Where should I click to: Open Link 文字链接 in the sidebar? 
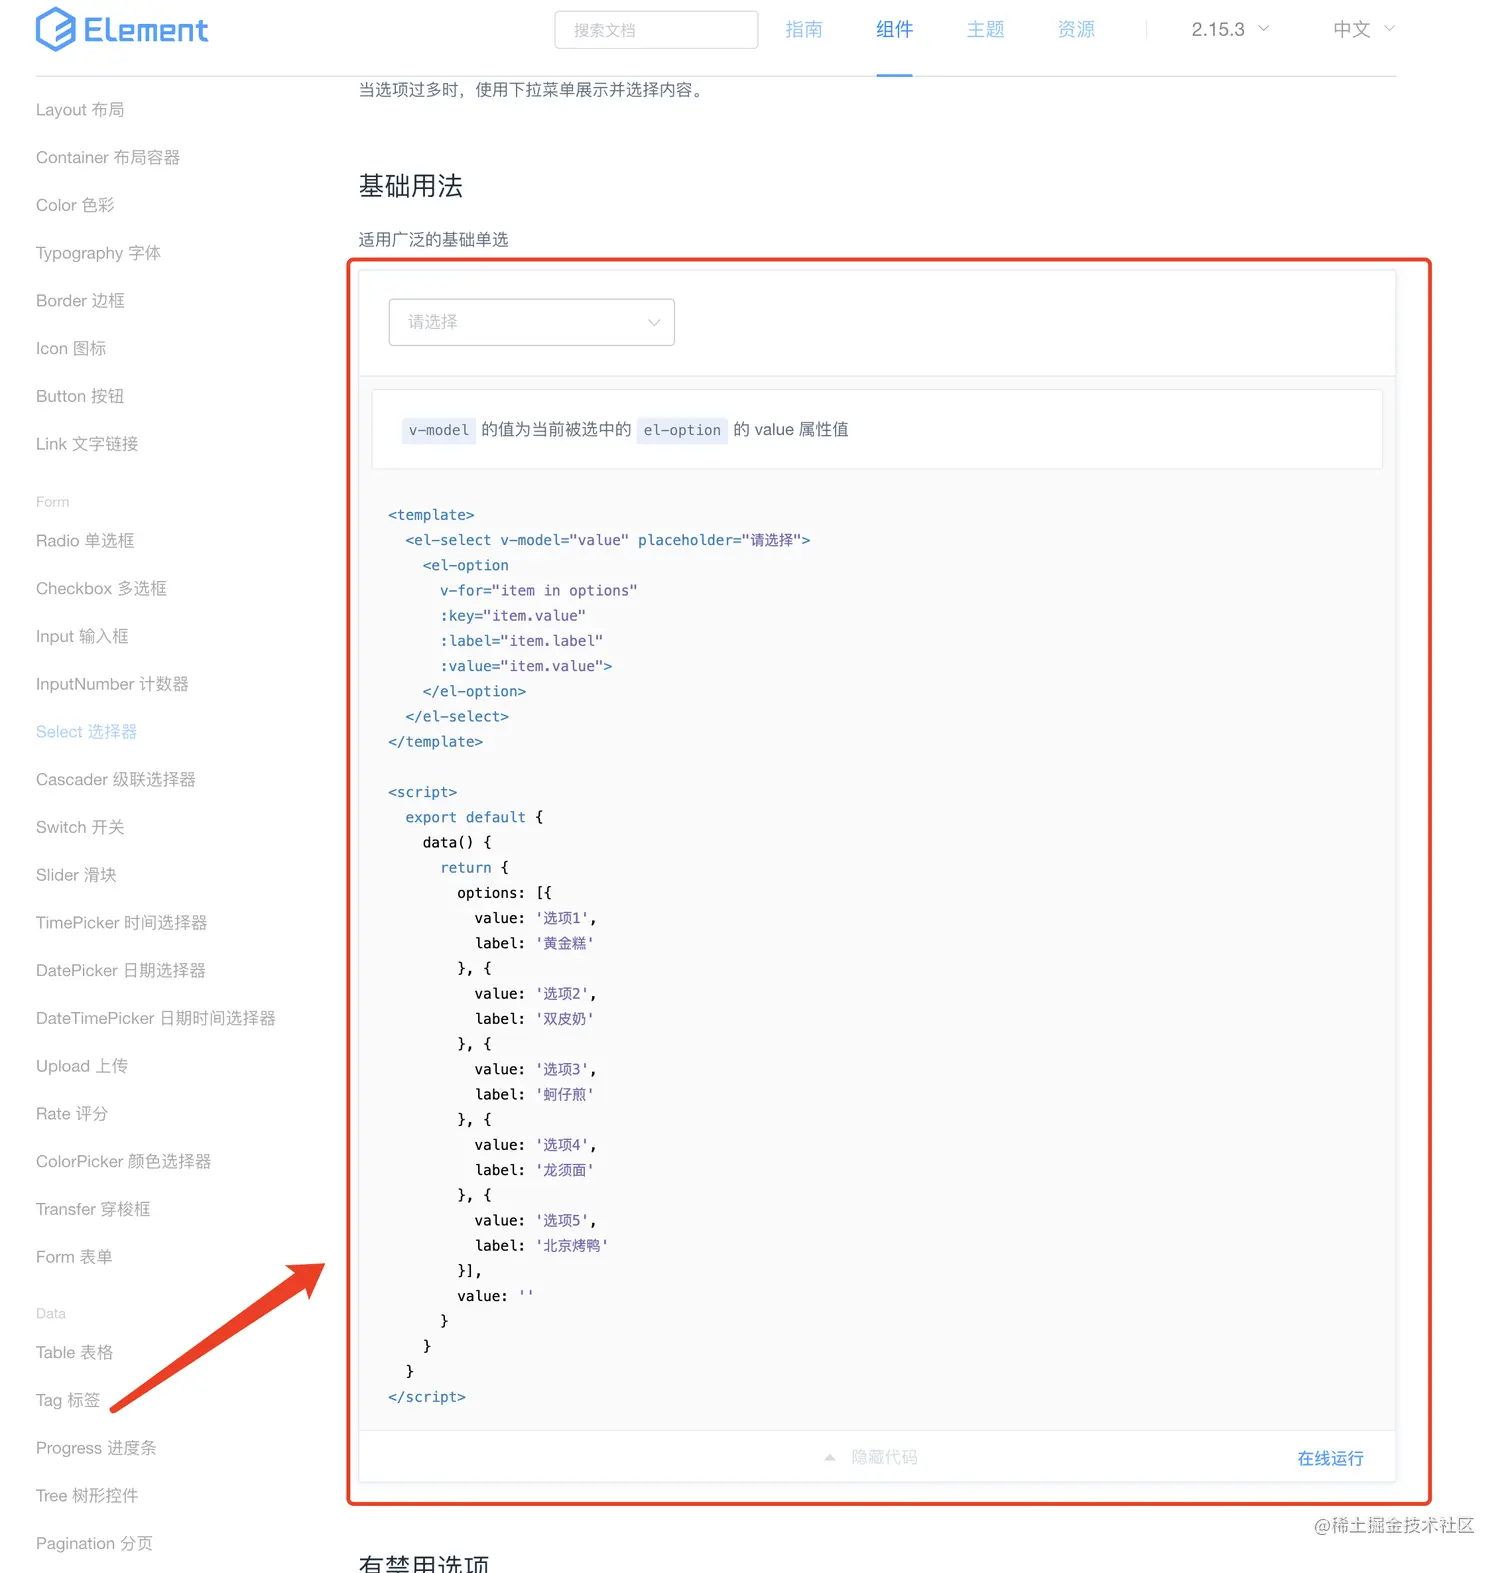pyautogui.click(x=87, y=444)
